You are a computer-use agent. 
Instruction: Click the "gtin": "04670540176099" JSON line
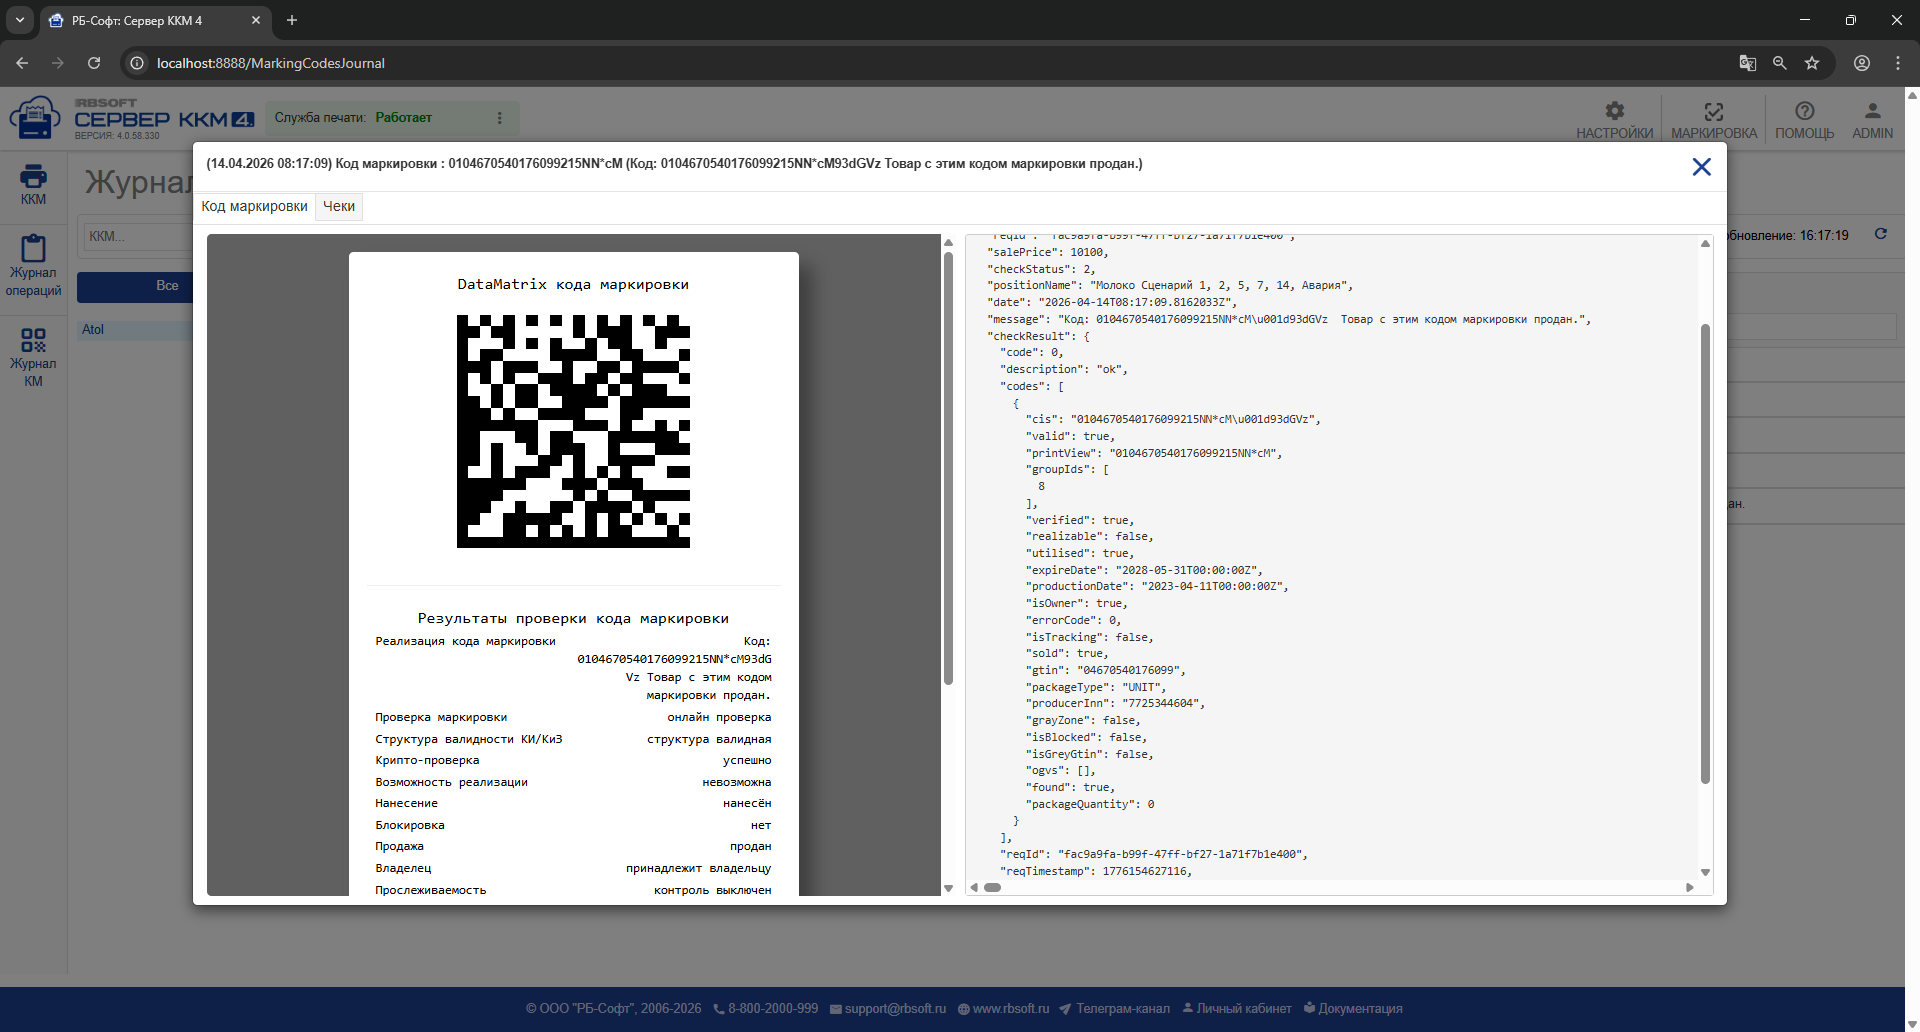click(x=1106, y=670)
